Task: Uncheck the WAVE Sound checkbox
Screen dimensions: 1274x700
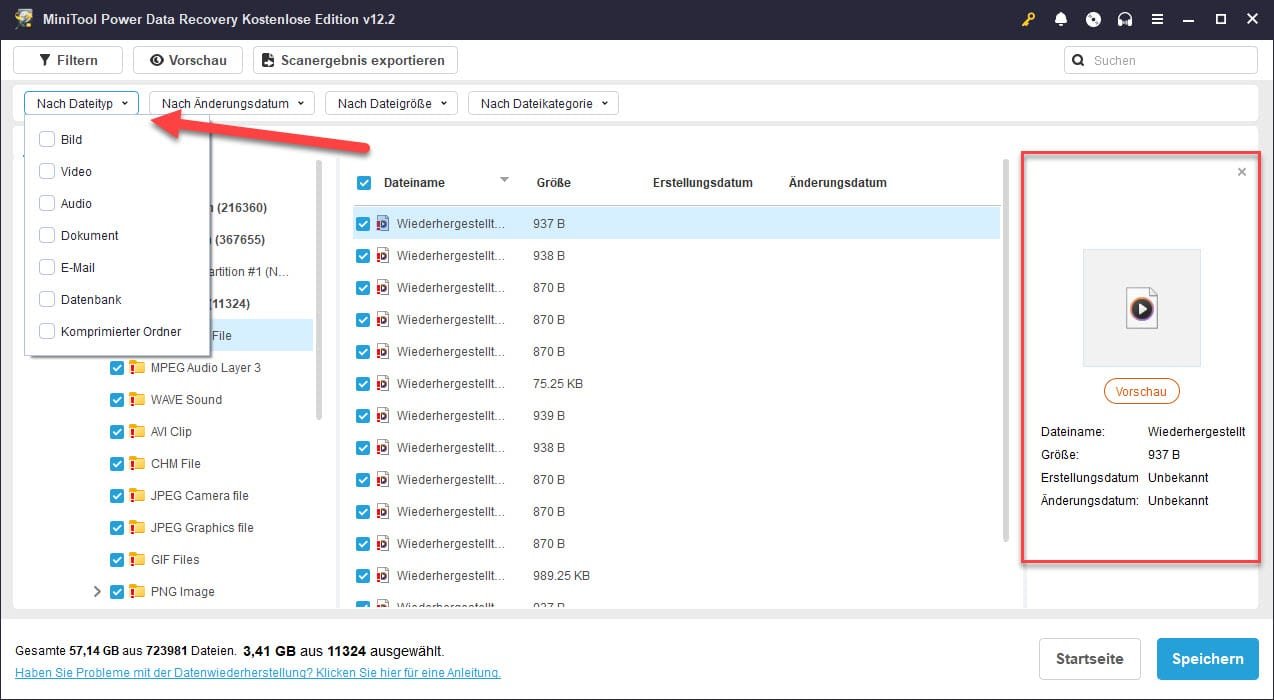Action: tap(117, 399)
